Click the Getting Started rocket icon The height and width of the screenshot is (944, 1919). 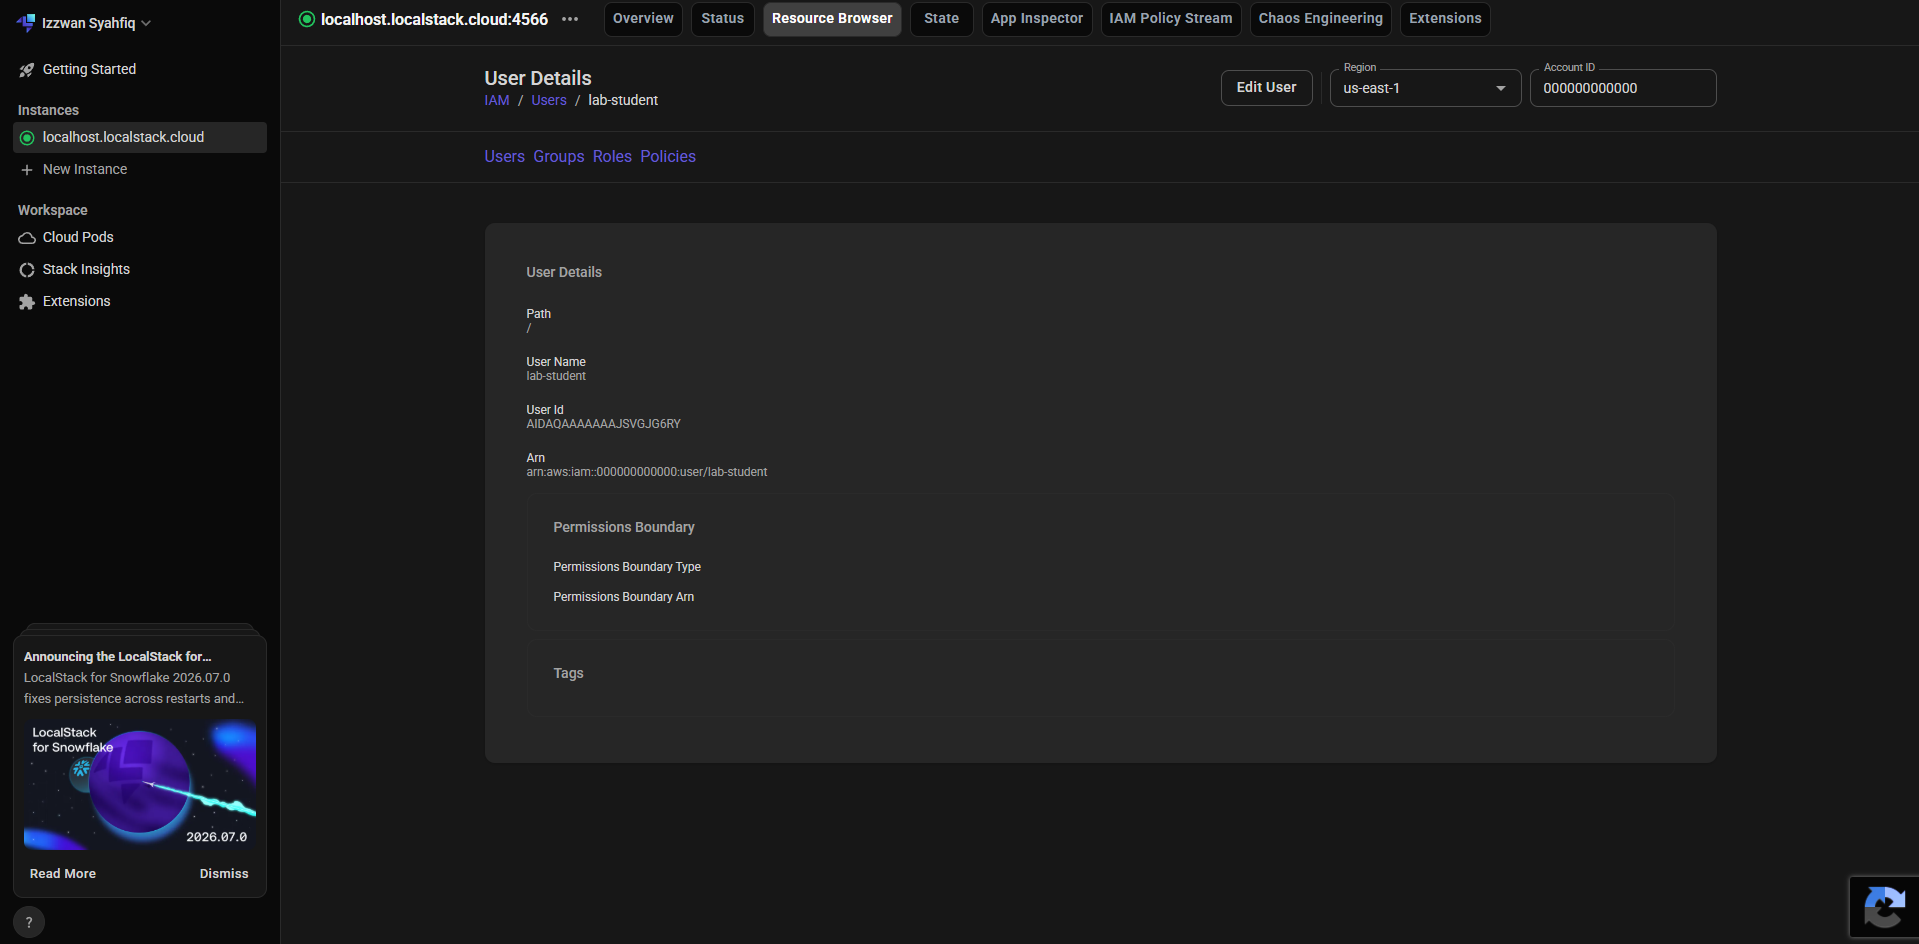pos(27,70)
